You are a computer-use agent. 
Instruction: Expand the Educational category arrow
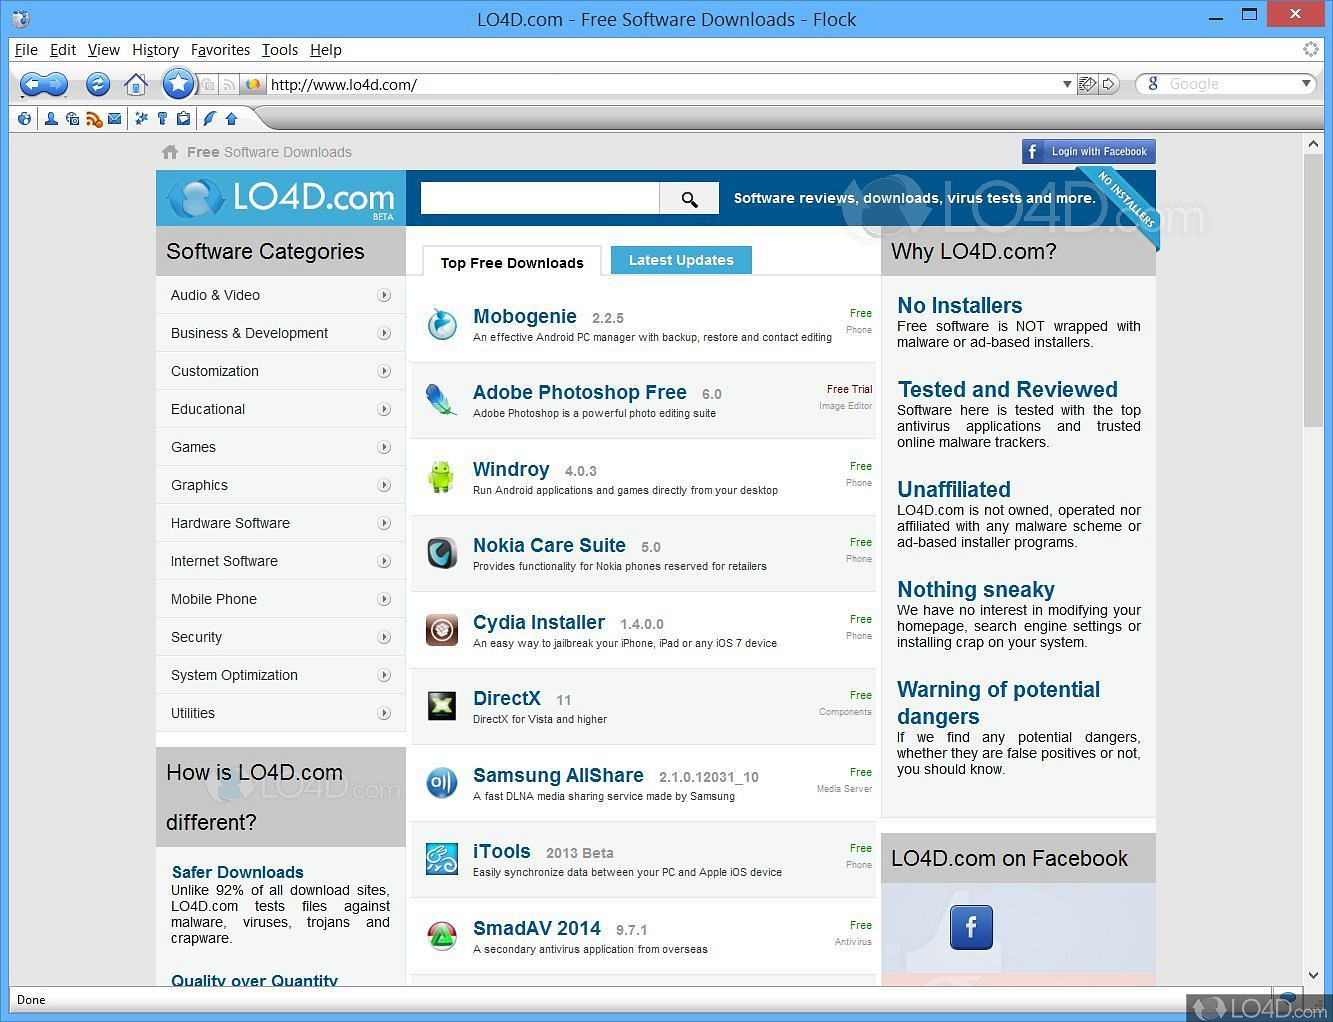[384, 409]
